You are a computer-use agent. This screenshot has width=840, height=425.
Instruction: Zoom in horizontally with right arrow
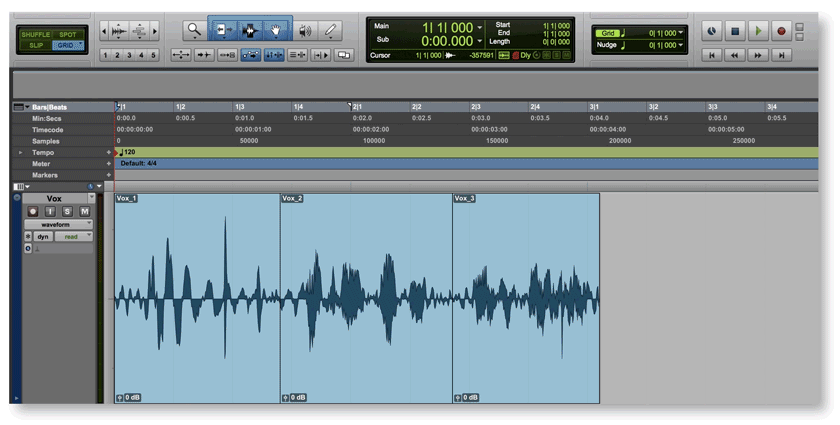coord(155,32)
